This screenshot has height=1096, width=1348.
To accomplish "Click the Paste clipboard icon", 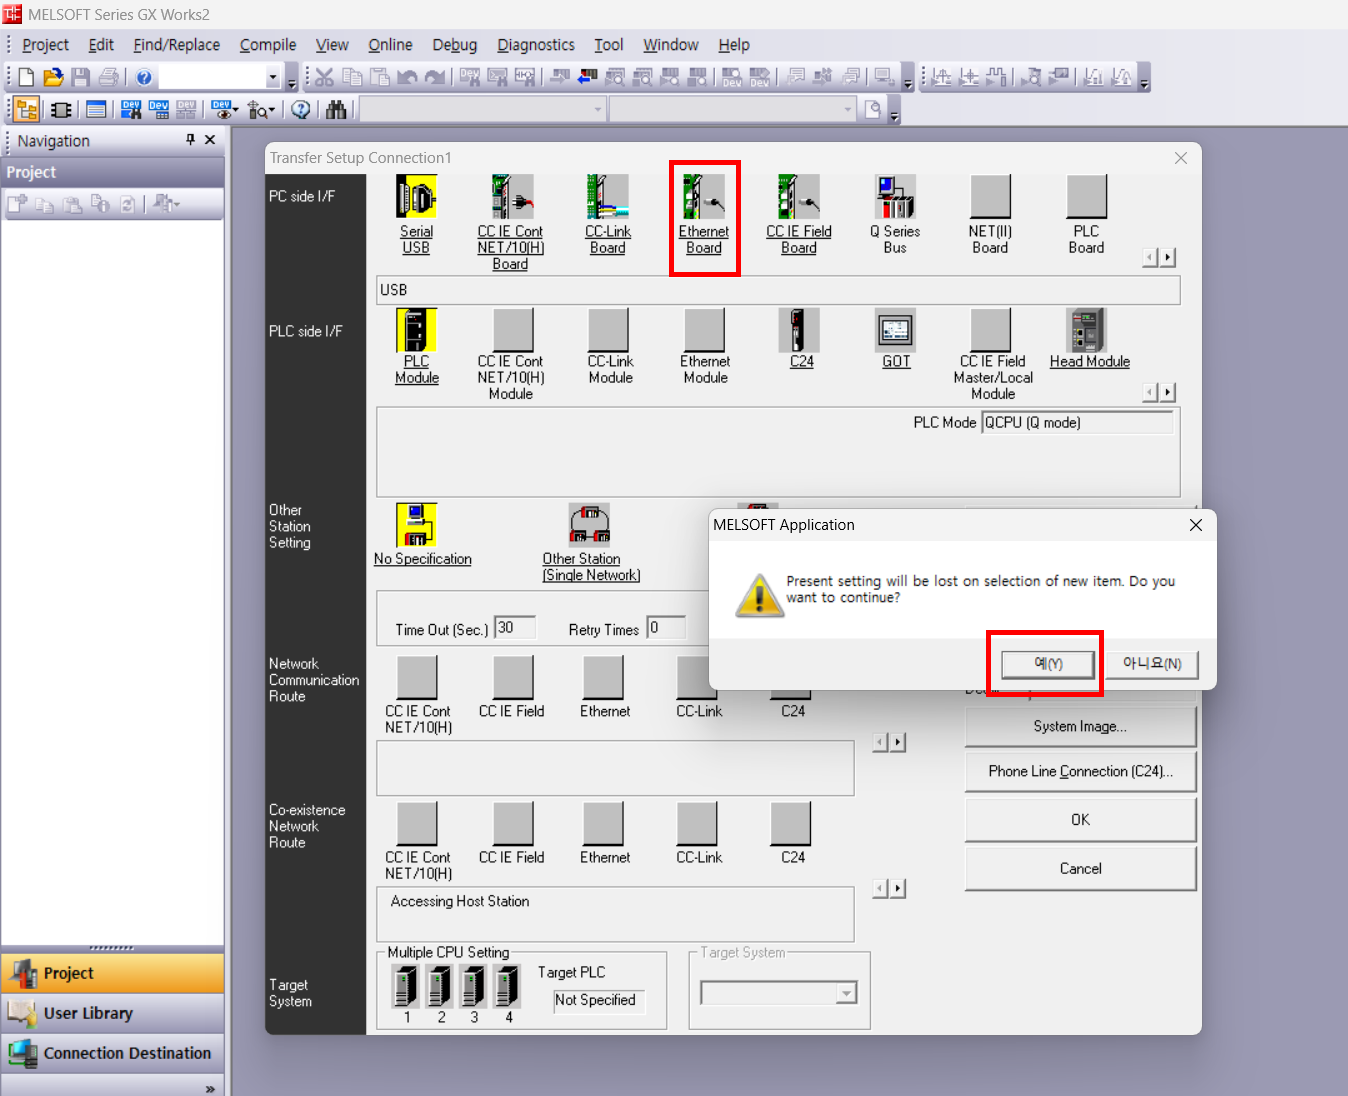I will [380, 77].
